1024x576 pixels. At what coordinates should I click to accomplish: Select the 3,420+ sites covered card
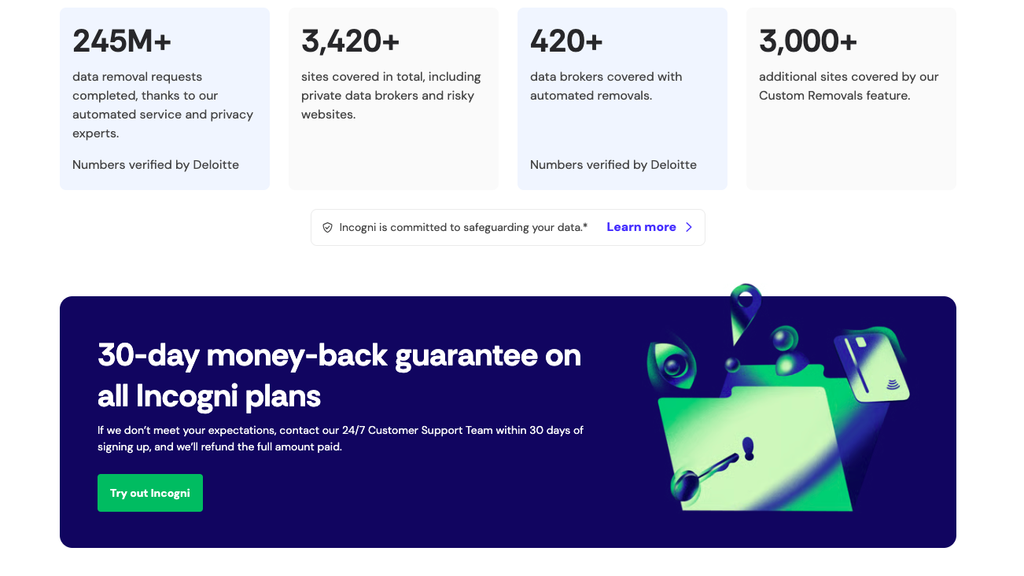(393, 99)
